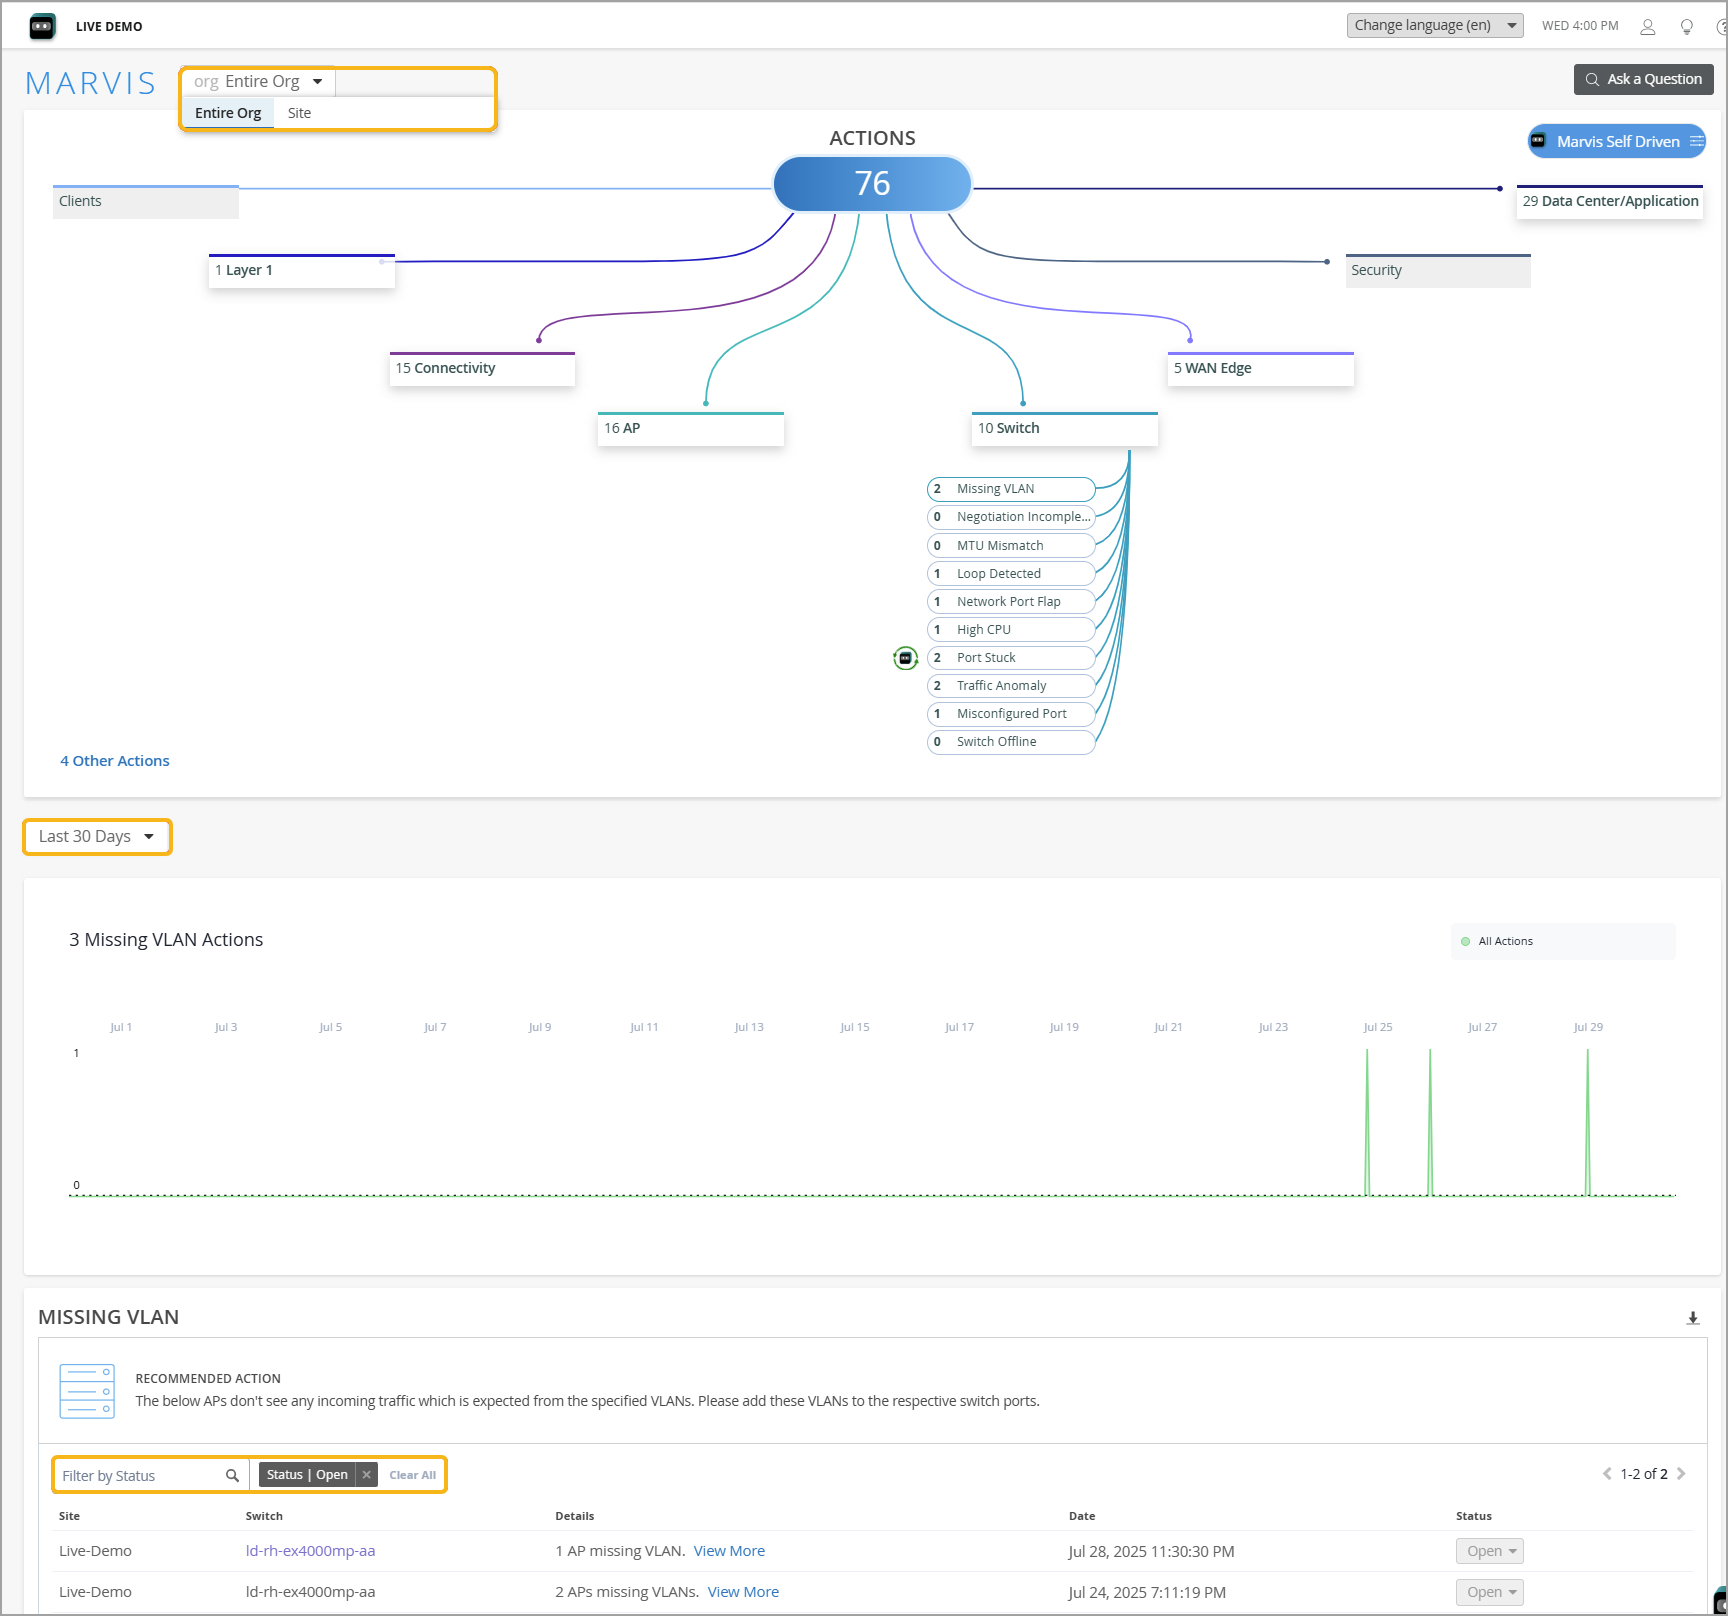
Task: Click the Status column header
Action: point(1474,1516)
